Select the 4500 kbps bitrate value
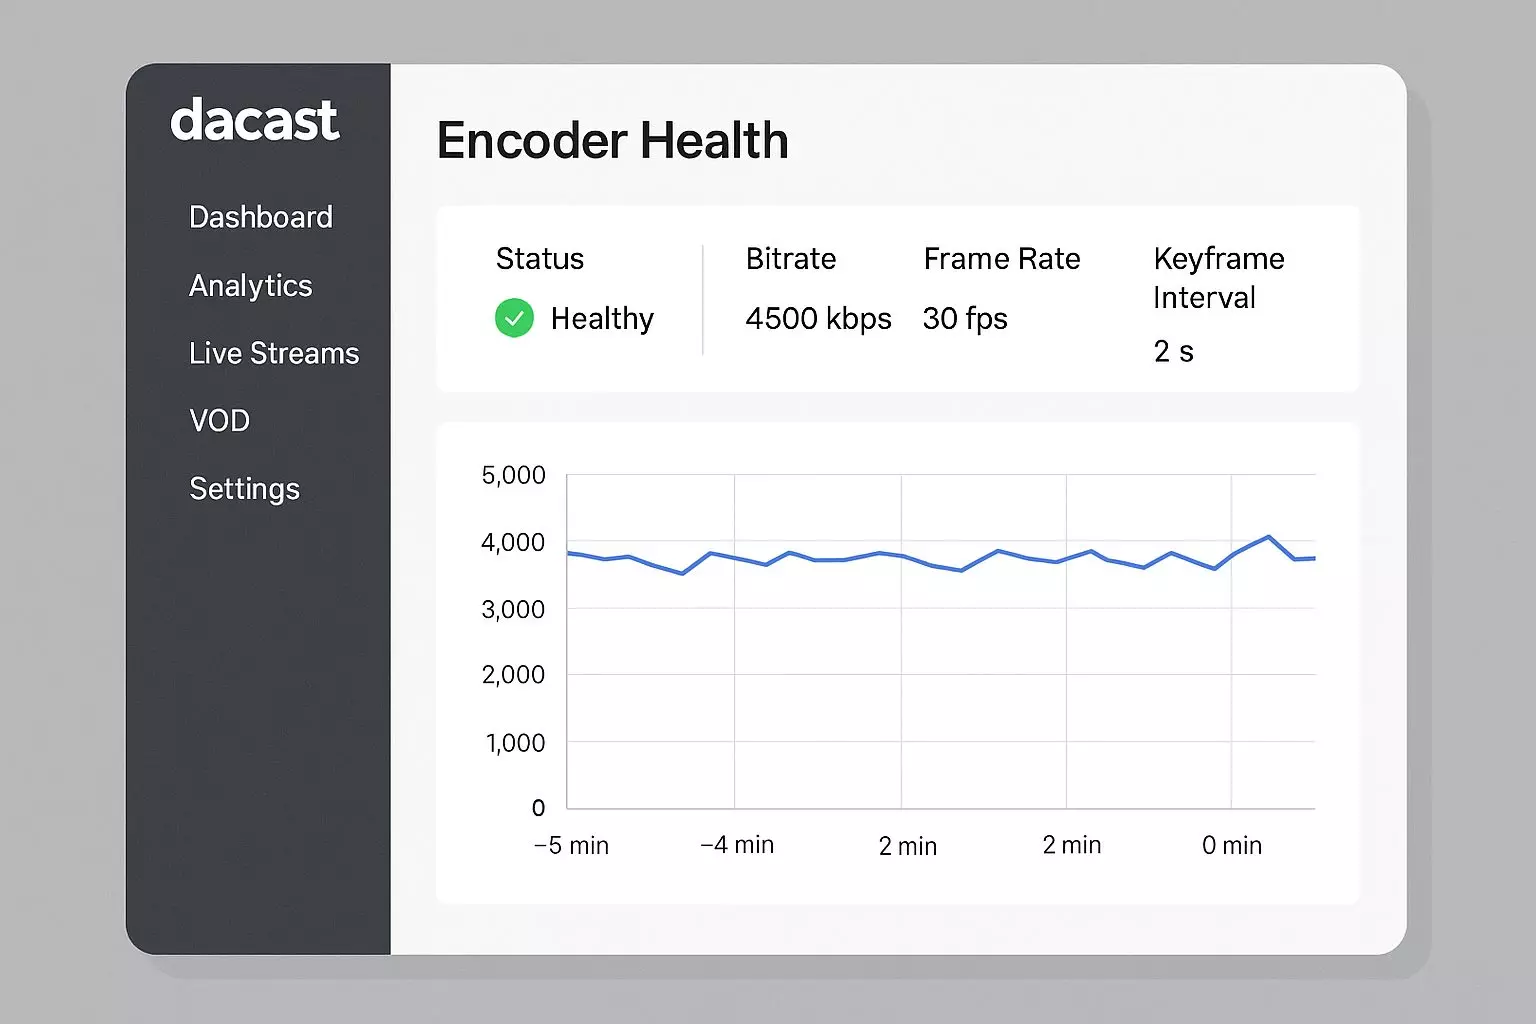Screen dimensions: 1536x1024 tap(818, 319)
